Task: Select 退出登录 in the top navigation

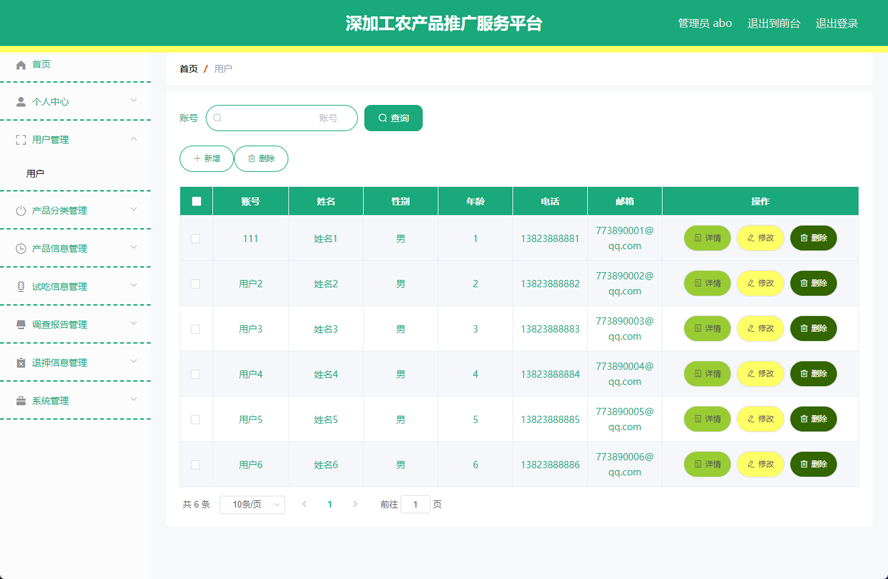Action: (837, 22)
